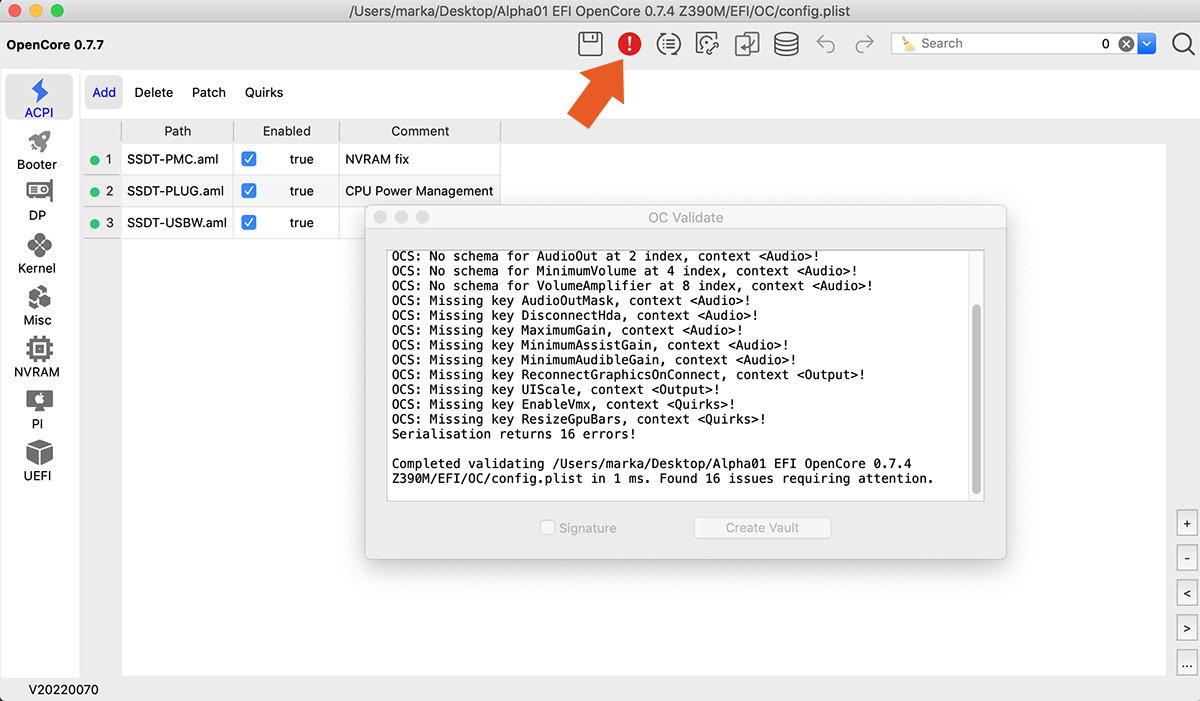Open the ACPI section in sidebar
The image size is (1200, 701).
(40, 98)
